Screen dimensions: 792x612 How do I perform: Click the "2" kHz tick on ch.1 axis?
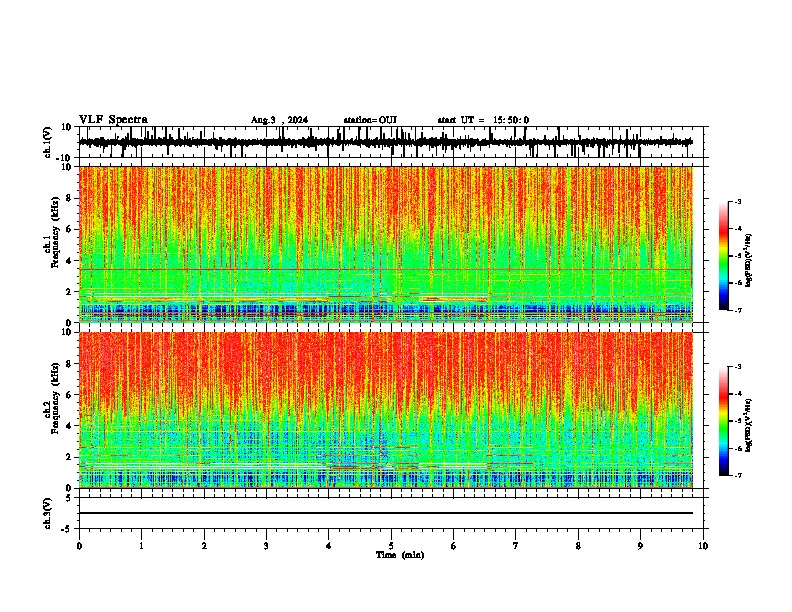click(x=70, y=292)
